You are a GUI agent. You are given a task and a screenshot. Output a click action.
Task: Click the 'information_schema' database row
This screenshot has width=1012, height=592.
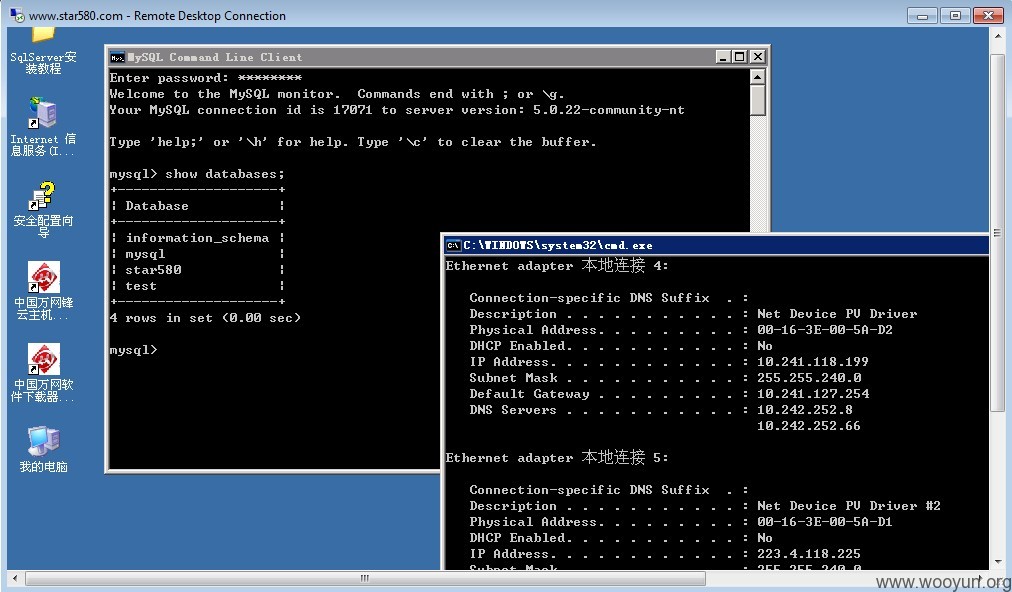197,238
